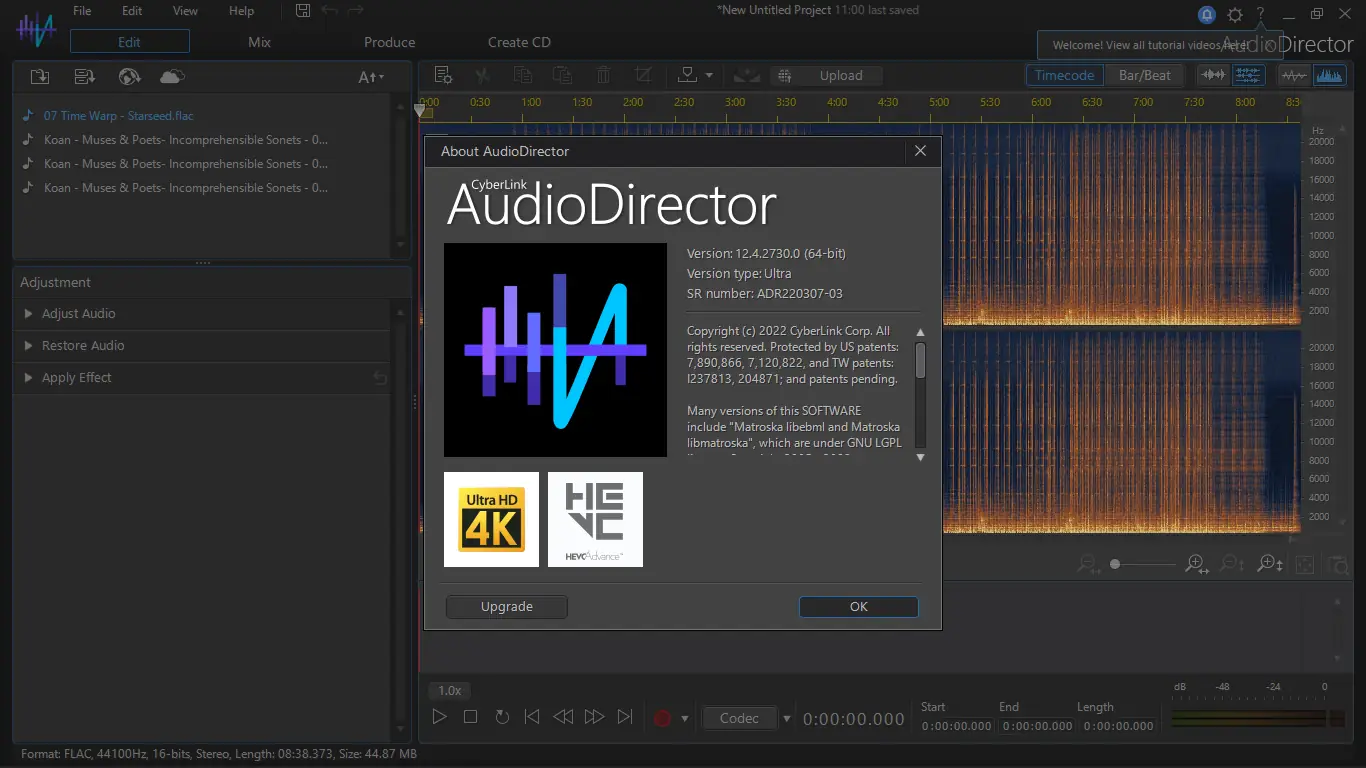Click the download from web globe icon

tap(128, 77)
